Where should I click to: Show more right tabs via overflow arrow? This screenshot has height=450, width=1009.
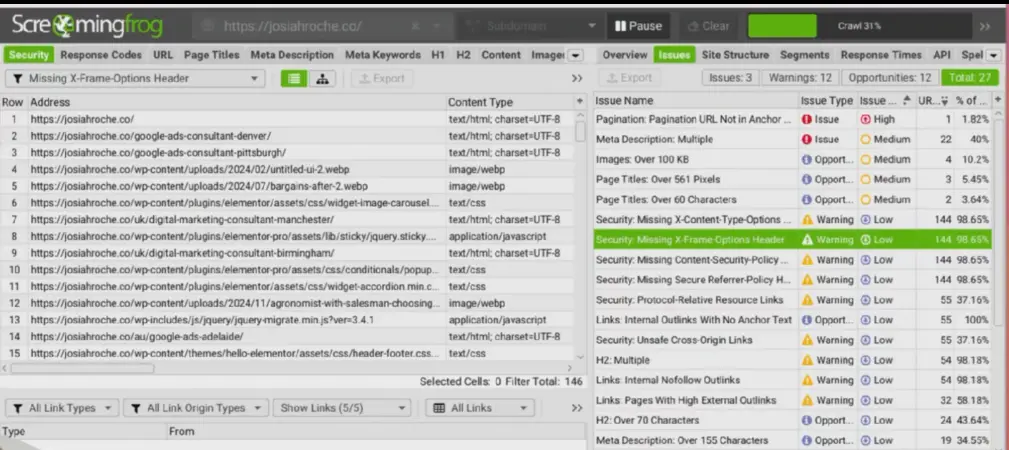tap(995, 55)
